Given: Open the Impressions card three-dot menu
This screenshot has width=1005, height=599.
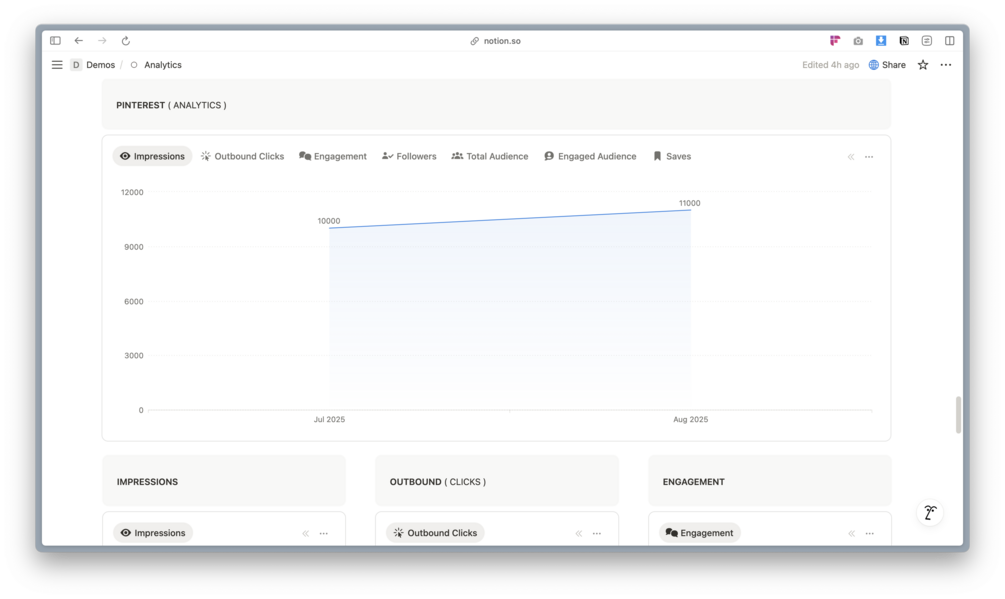Looking at the screenshot, I should 324,533.
